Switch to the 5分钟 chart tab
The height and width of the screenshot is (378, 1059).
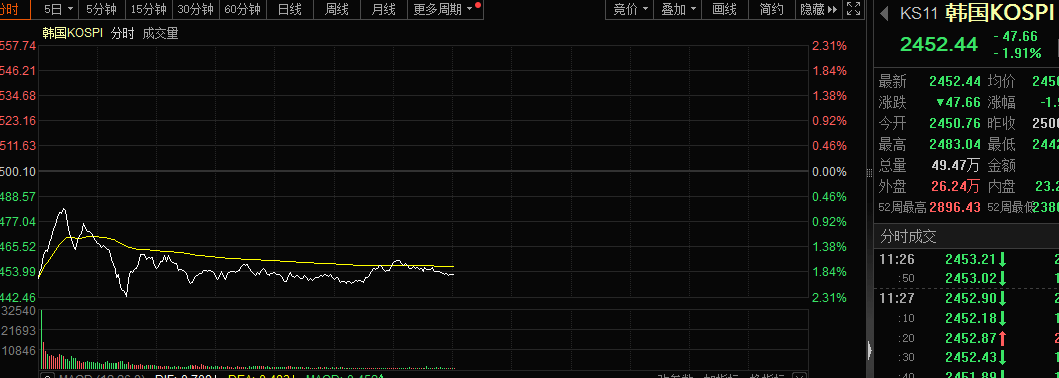[101, 9]
